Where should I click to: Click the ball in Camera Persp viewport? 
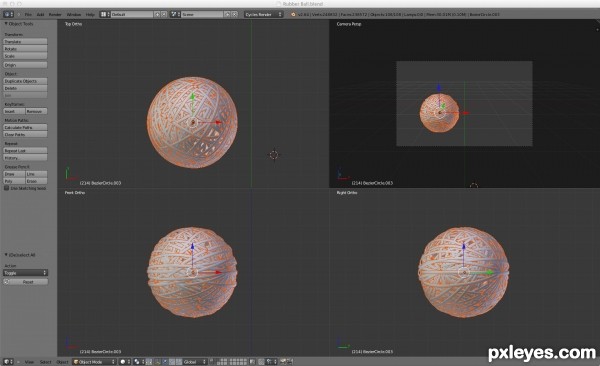pos(439,113)
